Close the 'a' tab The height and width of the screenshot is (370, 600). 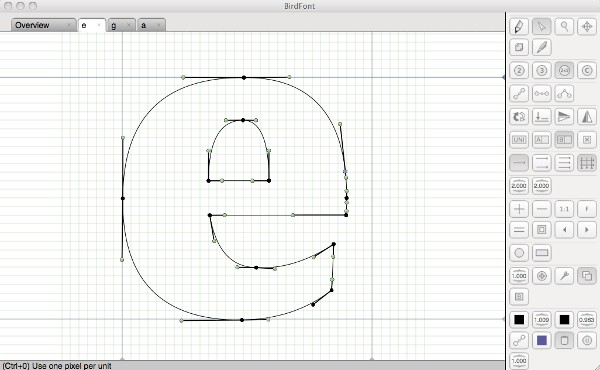pos(158,25)
